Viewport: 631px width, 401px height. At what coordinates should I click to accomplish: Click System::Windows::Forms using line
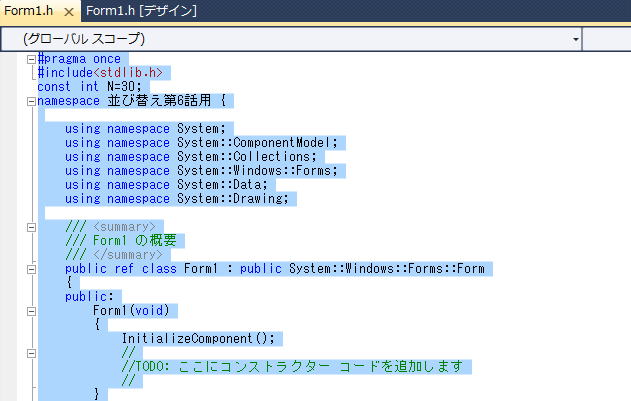click(201, 171)
